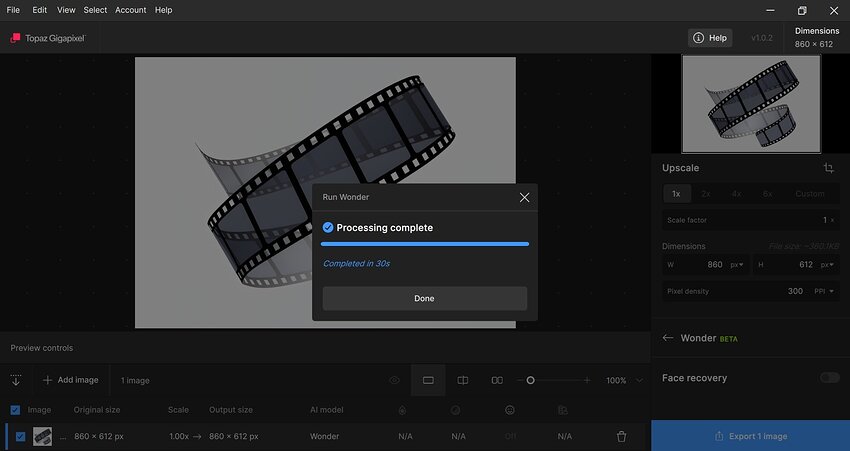Screen dimensions: 850x451
Task: Toggle the select-all images checkbox
Action: coord(15,409)
